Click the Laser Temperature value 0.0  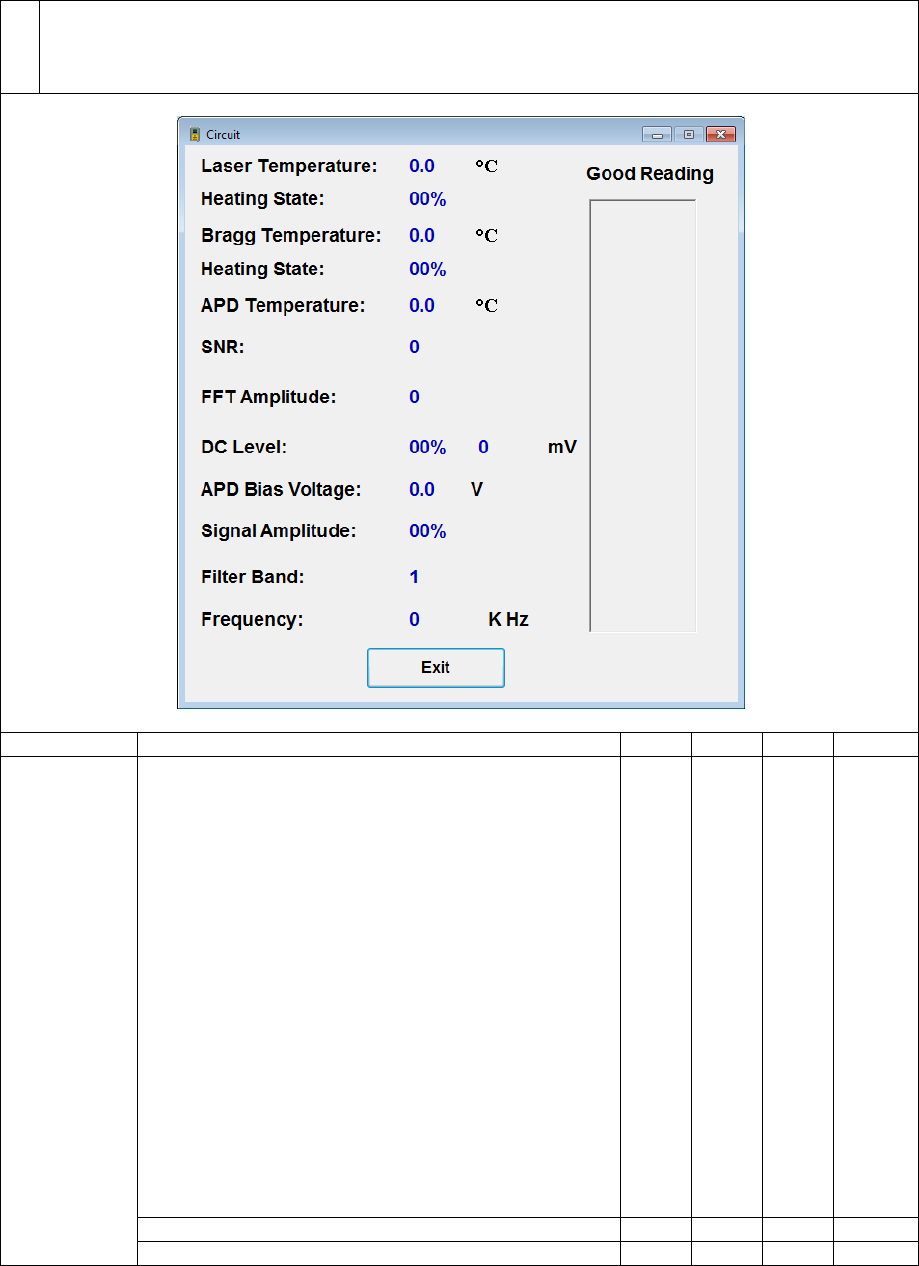coord(422,166)
